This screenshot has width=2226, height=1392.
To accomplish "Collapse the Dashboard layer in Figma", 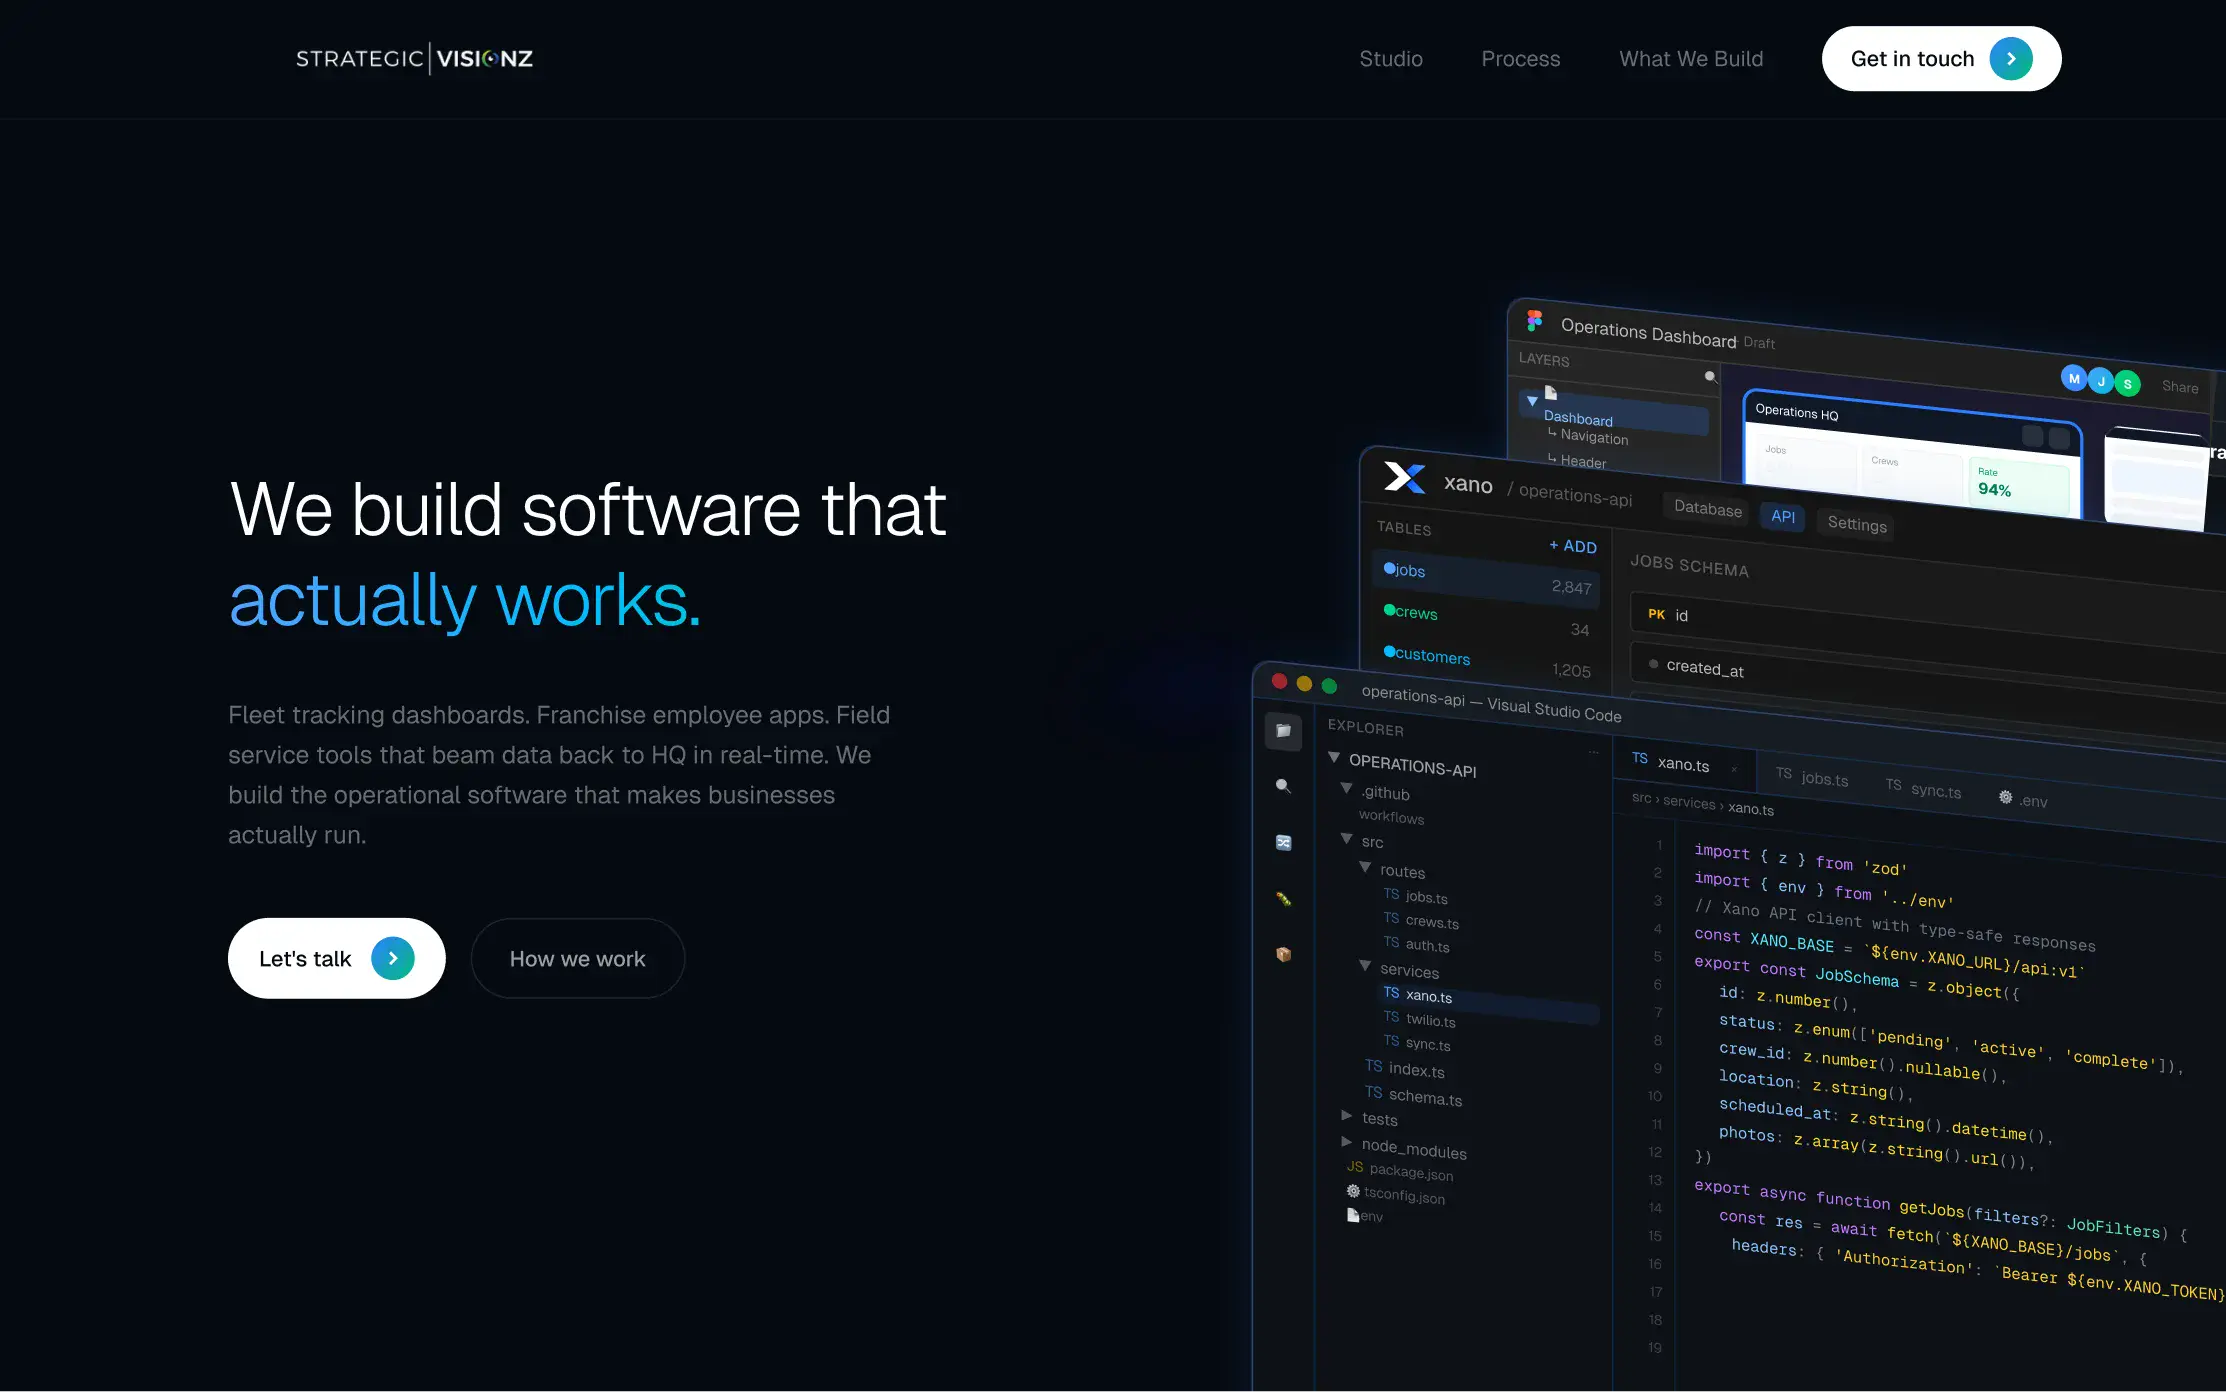I will pyautogui.click(x=1532, y=402).
